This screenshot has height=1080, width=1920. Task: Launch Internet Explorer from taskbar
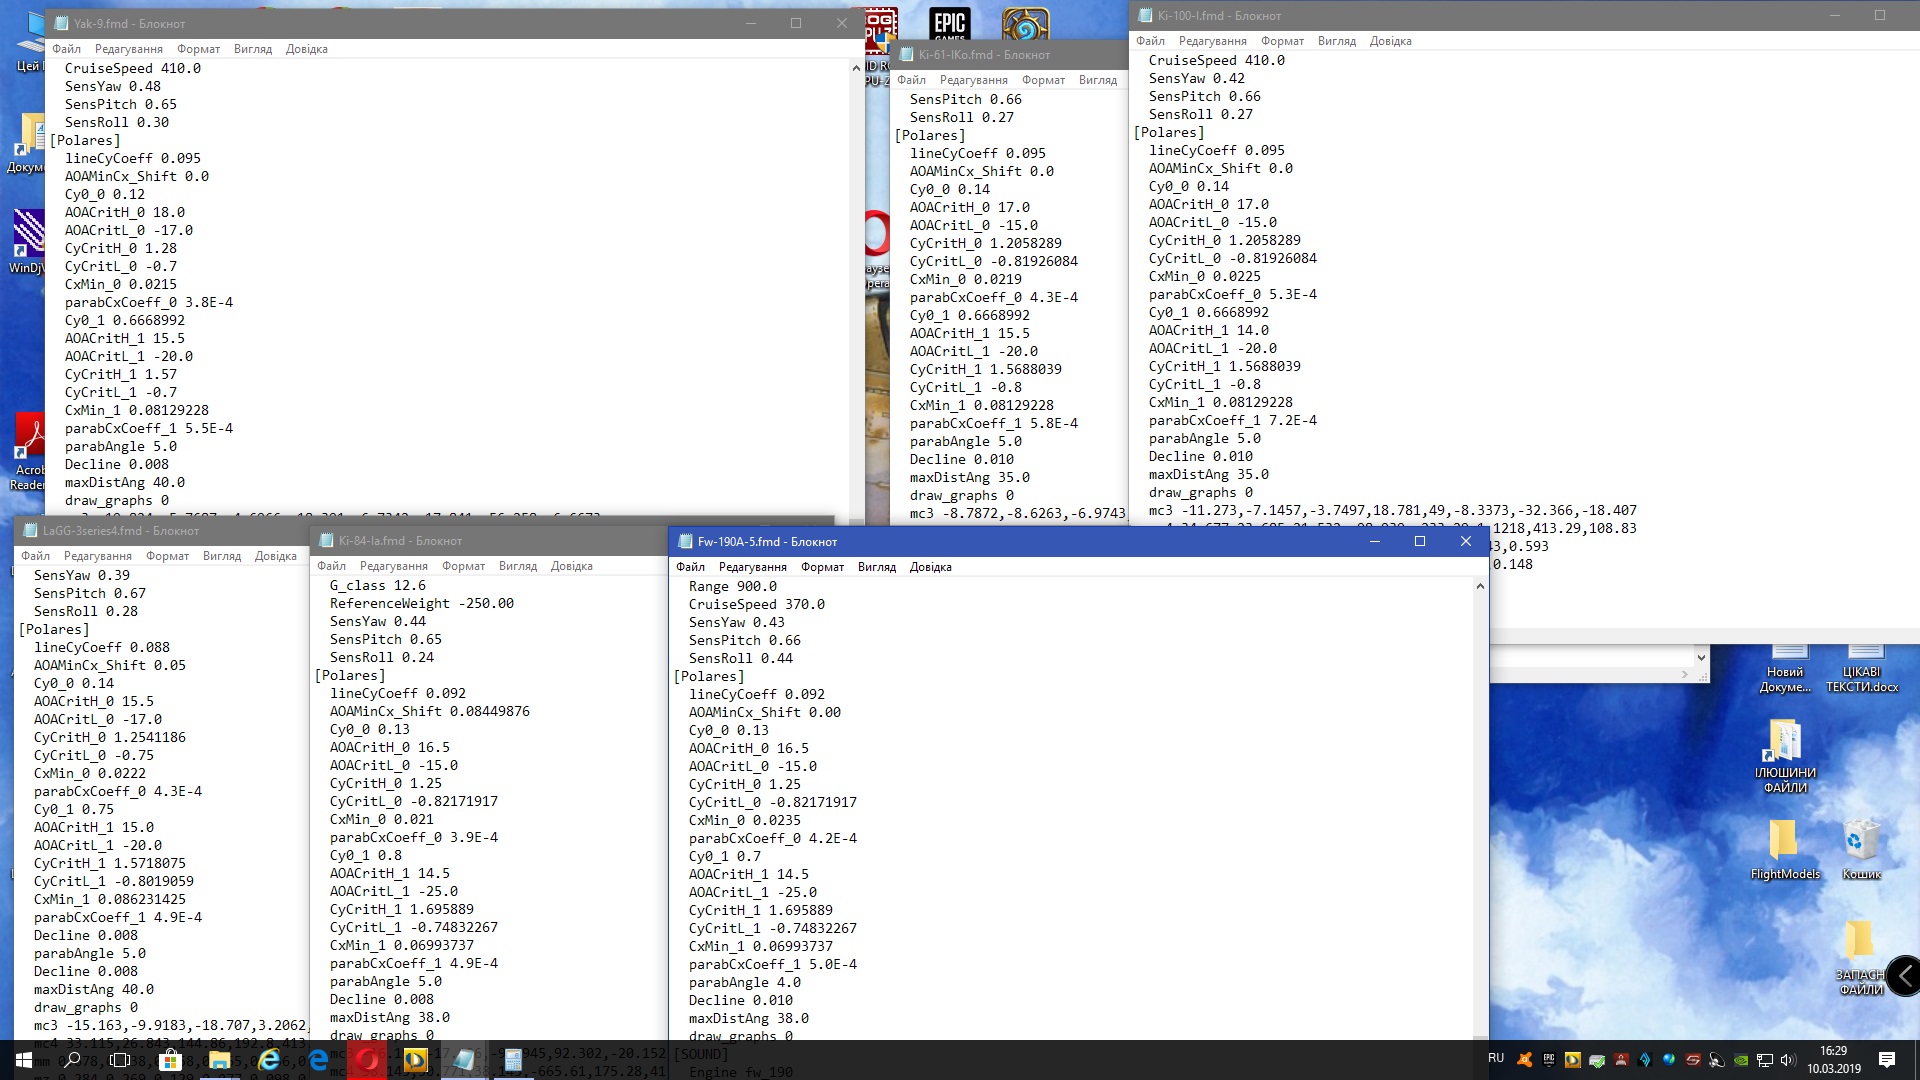point(269,1060)
